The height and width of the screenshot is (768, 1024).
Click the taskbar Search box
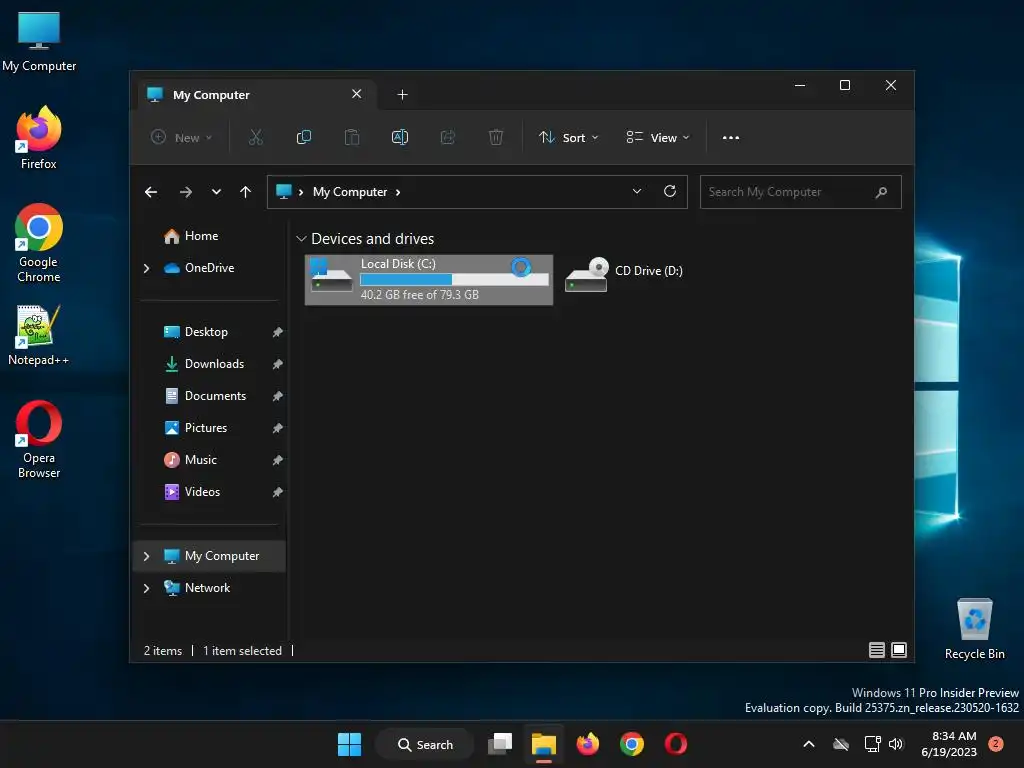coord(425,744)
